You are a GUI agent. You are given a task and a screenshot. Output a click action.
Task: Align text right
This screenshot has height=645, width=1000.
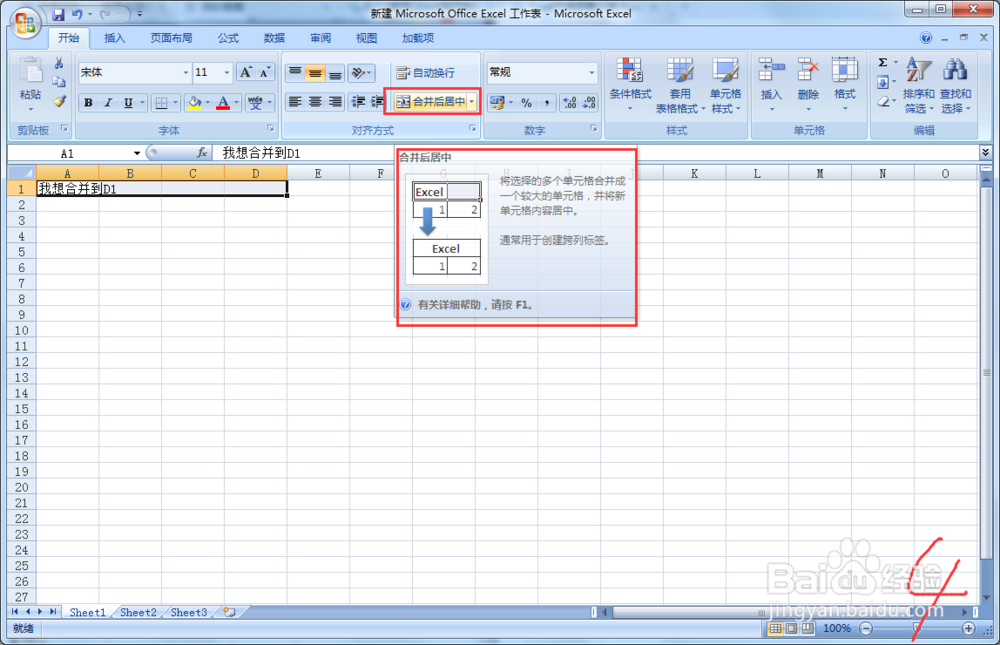335,102
